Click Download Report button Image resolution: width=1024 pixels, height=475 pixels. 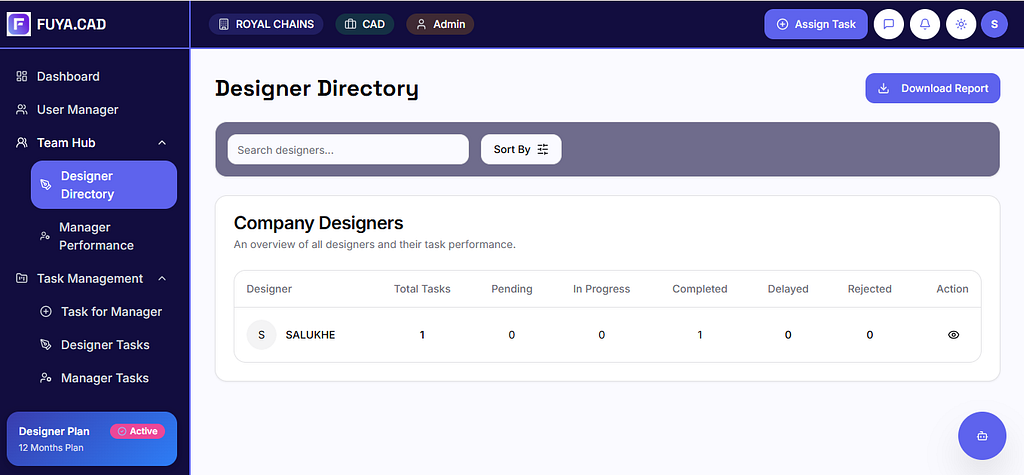pyautogui.click(x=933, y=88)
